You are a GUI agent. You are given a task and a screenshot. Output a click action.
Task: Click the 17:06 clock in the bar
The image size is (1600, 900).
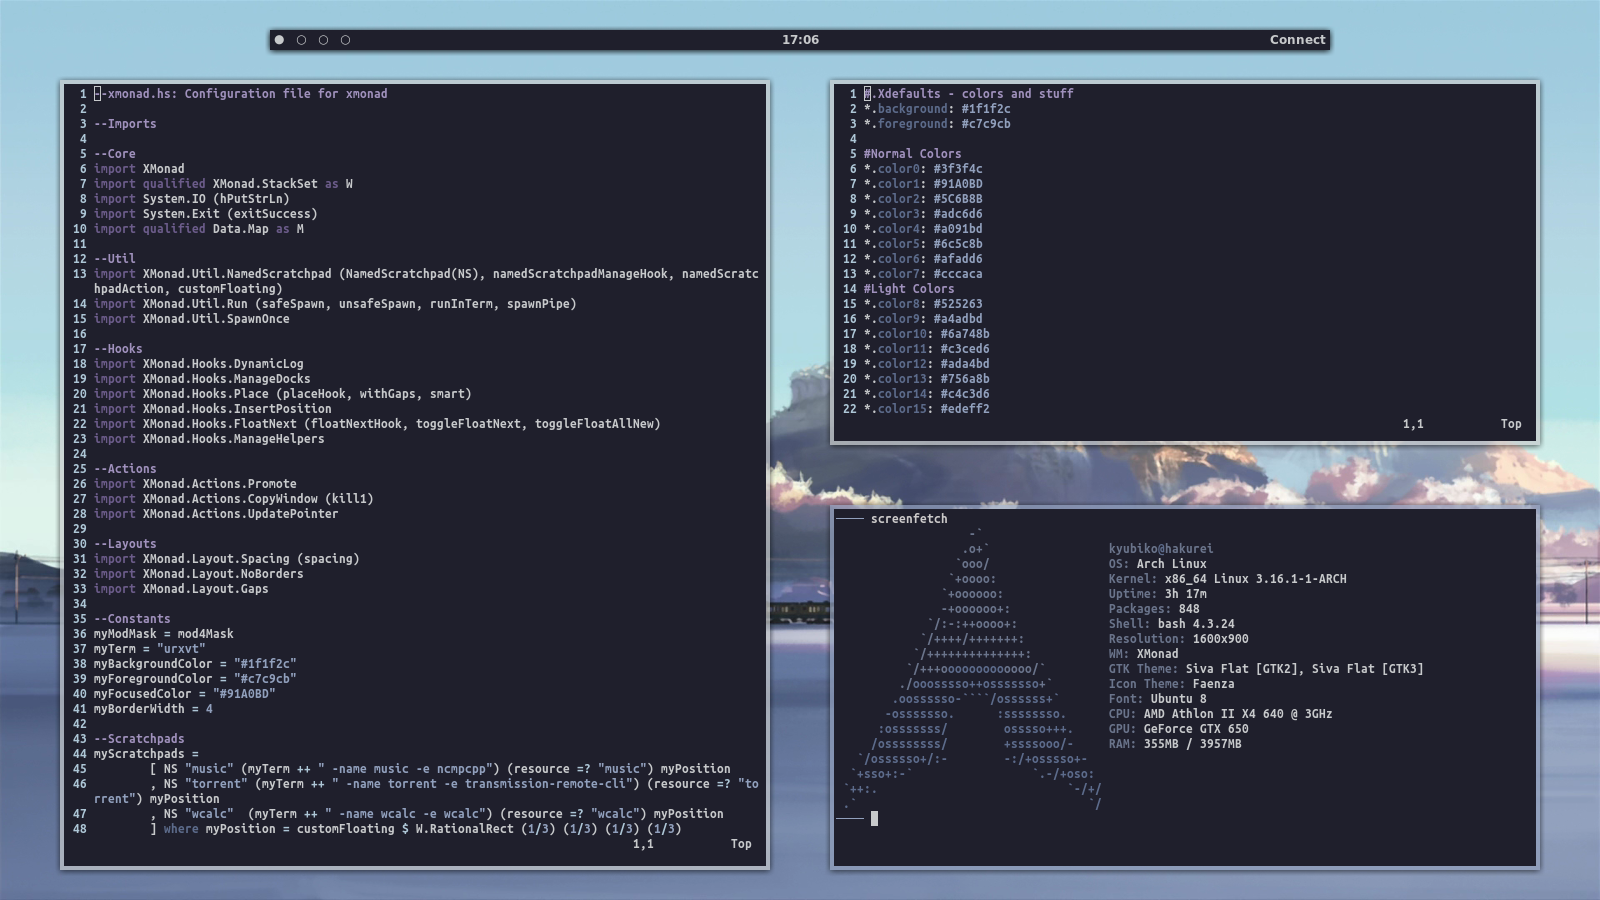pos(800,40)
